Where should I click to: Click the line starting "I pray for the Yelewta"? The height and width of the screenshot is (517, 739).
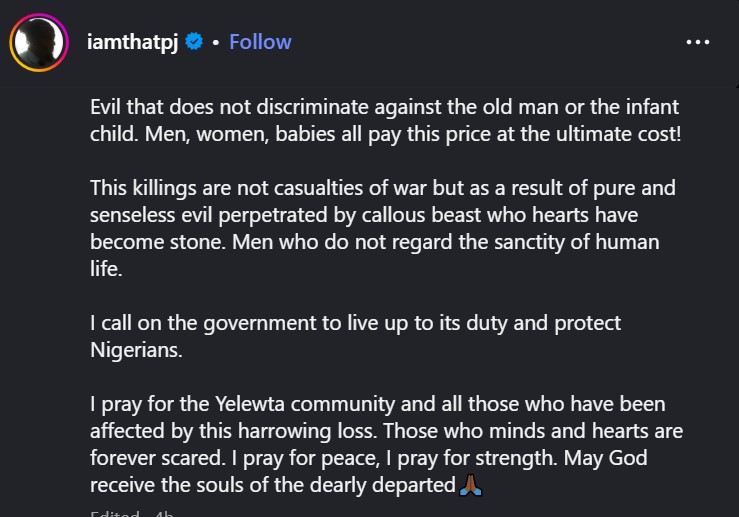[x=377, y=404]
